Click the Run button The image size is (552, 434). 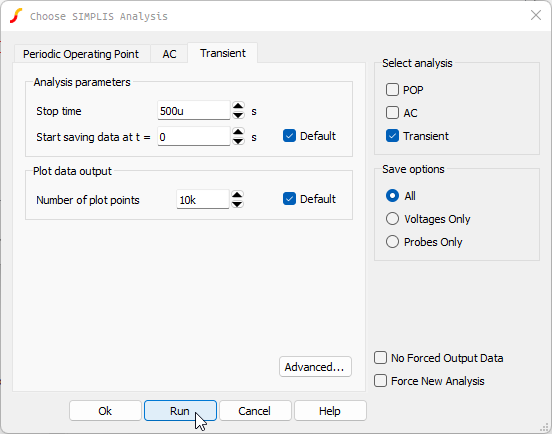point(180,410)
